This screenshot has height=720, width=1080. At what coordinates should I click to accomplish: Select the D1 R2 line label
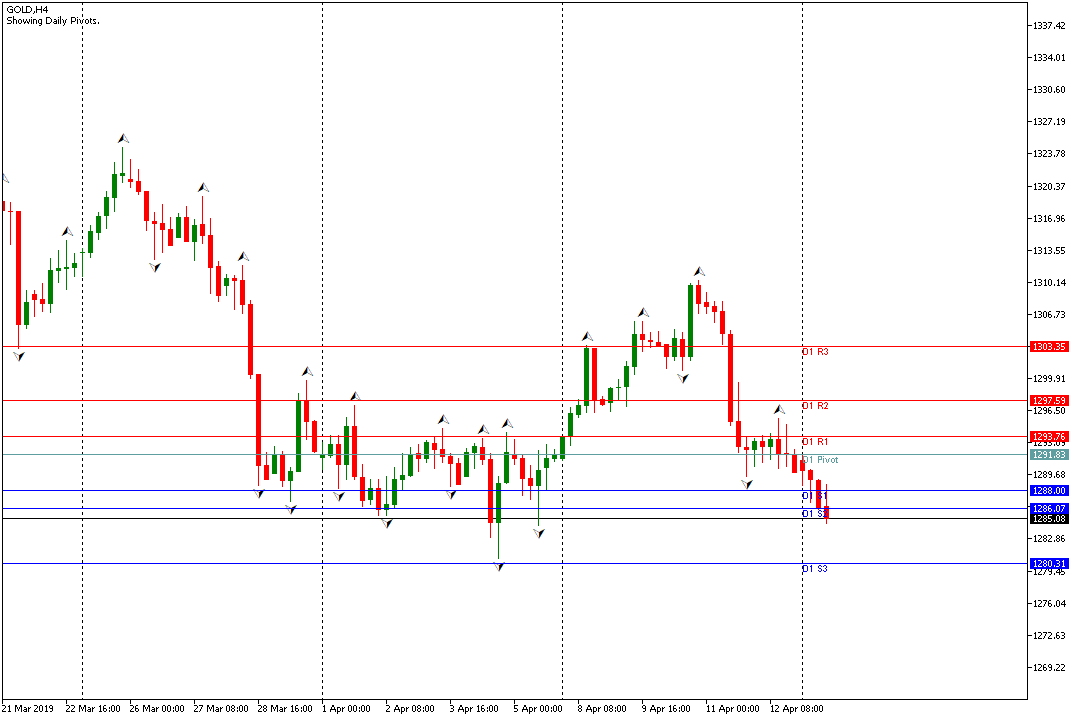pyautogui.click(x=815, y=406)
